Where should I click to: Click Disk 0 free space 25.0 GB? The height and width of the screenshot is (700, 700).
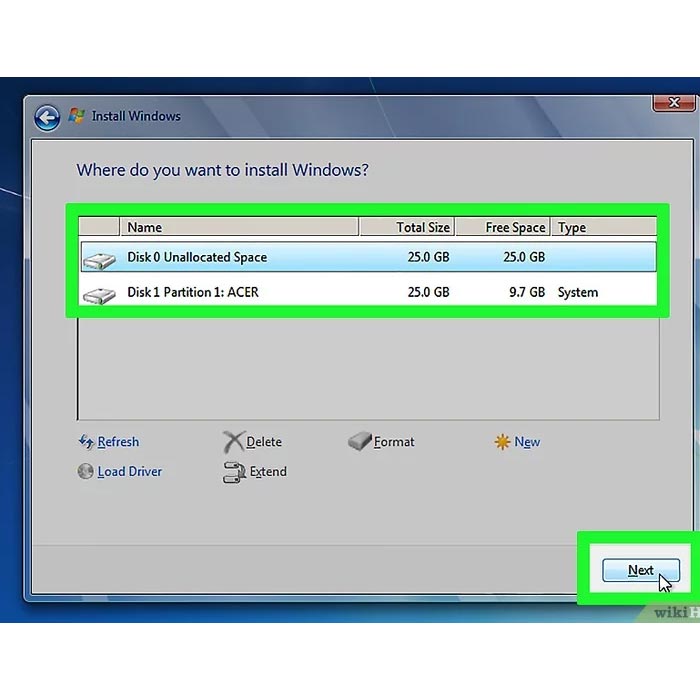524,257
